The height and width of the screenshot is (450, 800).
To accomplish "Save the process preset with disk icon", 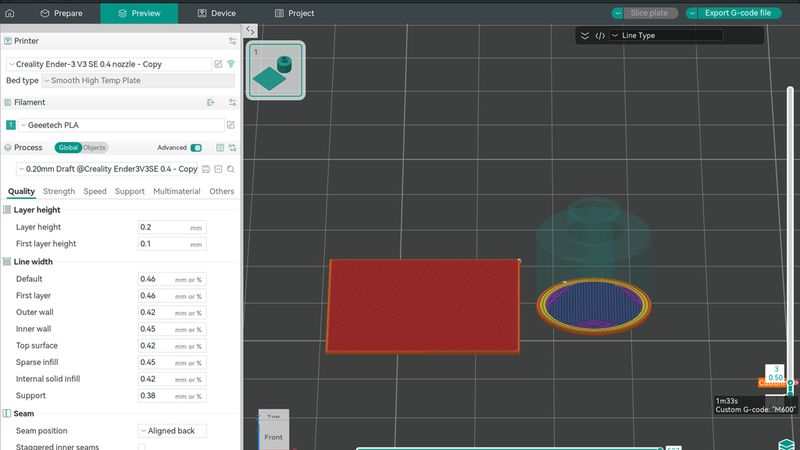I will [206, 169].
